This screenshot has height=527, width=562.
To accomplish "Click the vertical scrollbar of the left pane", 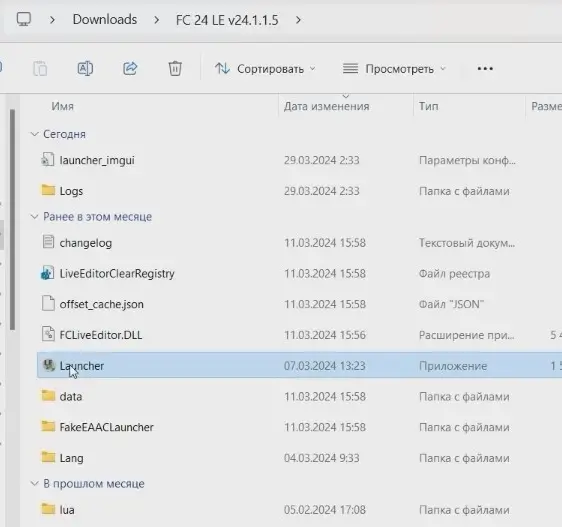I will click(x=13, y=219).
